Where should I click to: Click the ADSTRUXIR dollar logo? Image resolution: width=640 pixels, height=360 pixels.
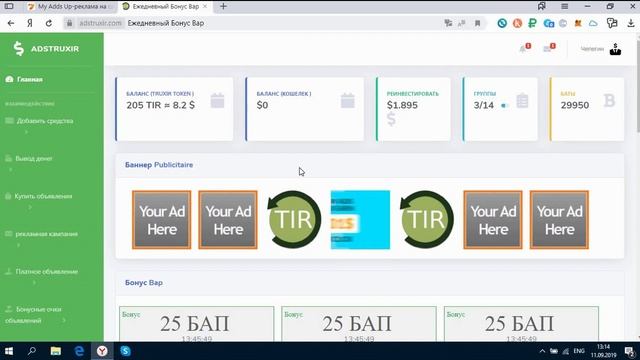click(x=19, y=49)
